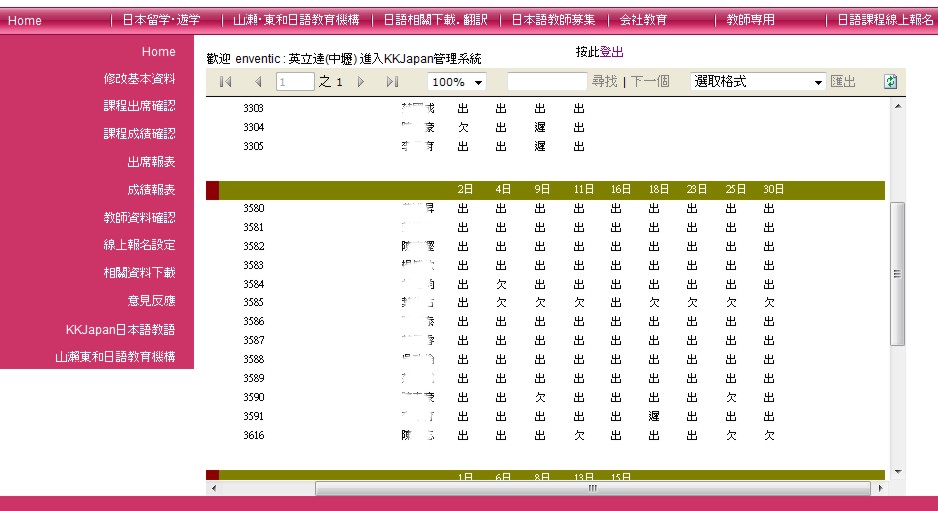This screenshot has width=938, height=511.
Task: Click student ID 3587
Action: [254, 340]
